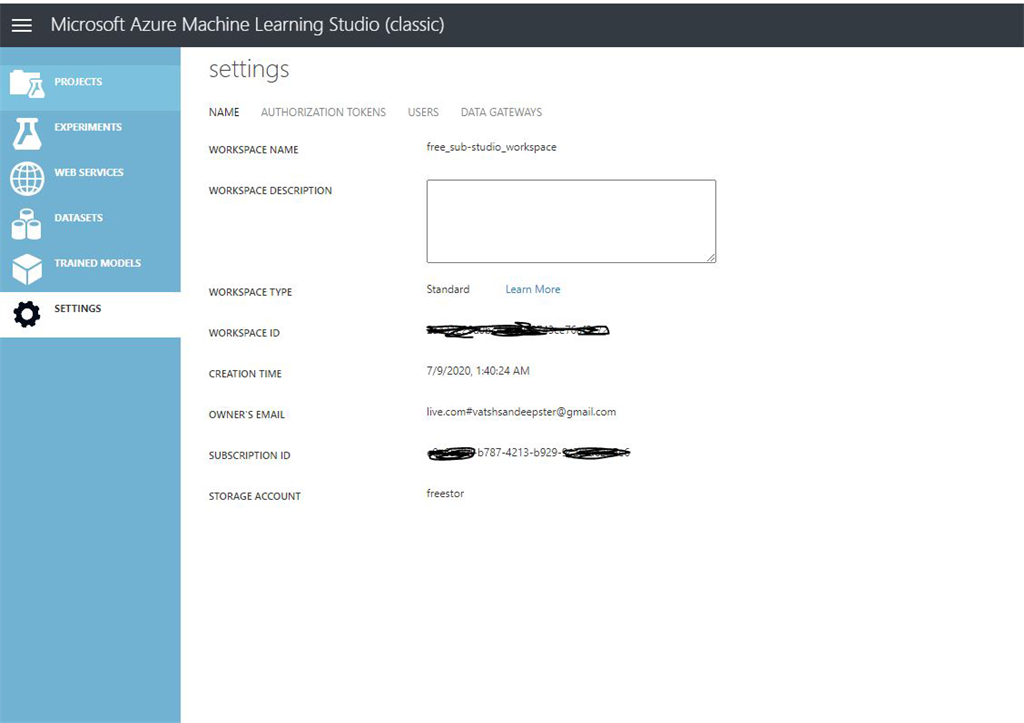Click the Microsoft Azure Machine Learning Studio title
1024x723 pixels.
point(248,25)
